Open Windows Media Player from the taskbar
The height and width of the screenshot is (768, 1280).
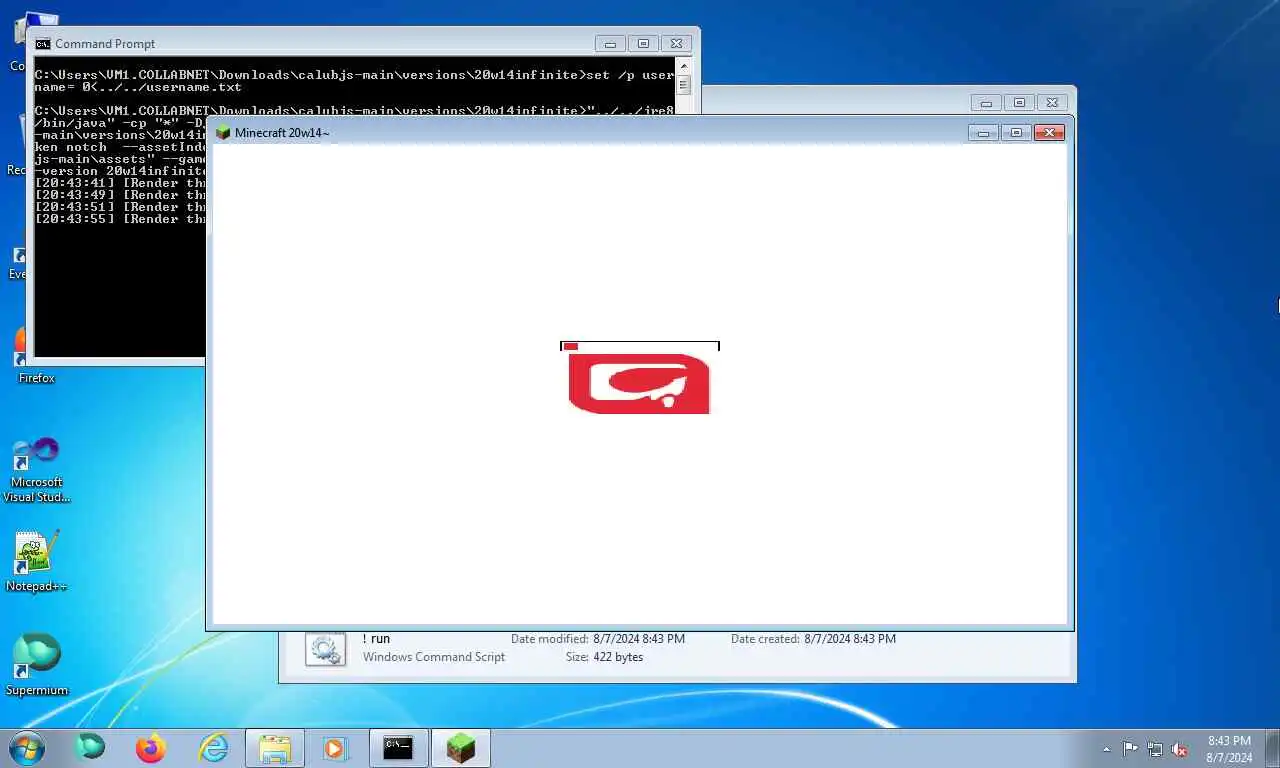pos(335,748)
